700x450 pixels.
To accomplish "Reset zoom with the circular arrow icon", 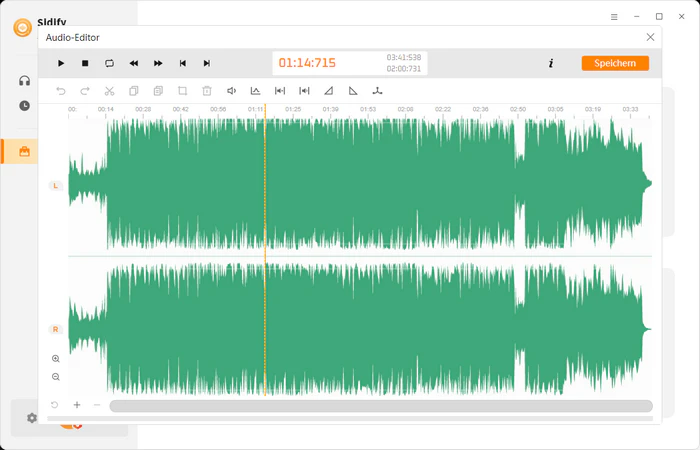I will pyautogui.click(x=54, y=405).
